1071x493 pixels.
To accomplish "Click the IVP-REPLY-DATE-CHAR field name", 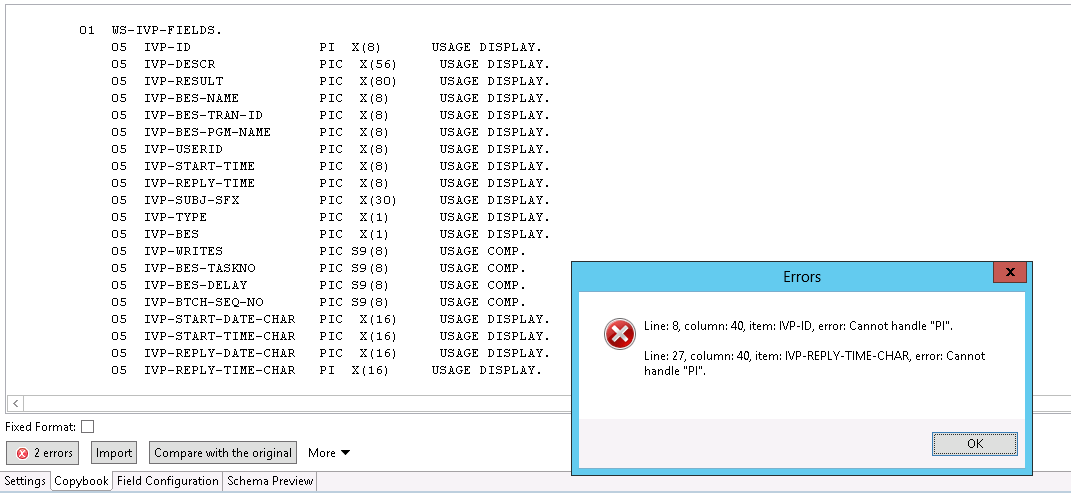I will [219, 354].
